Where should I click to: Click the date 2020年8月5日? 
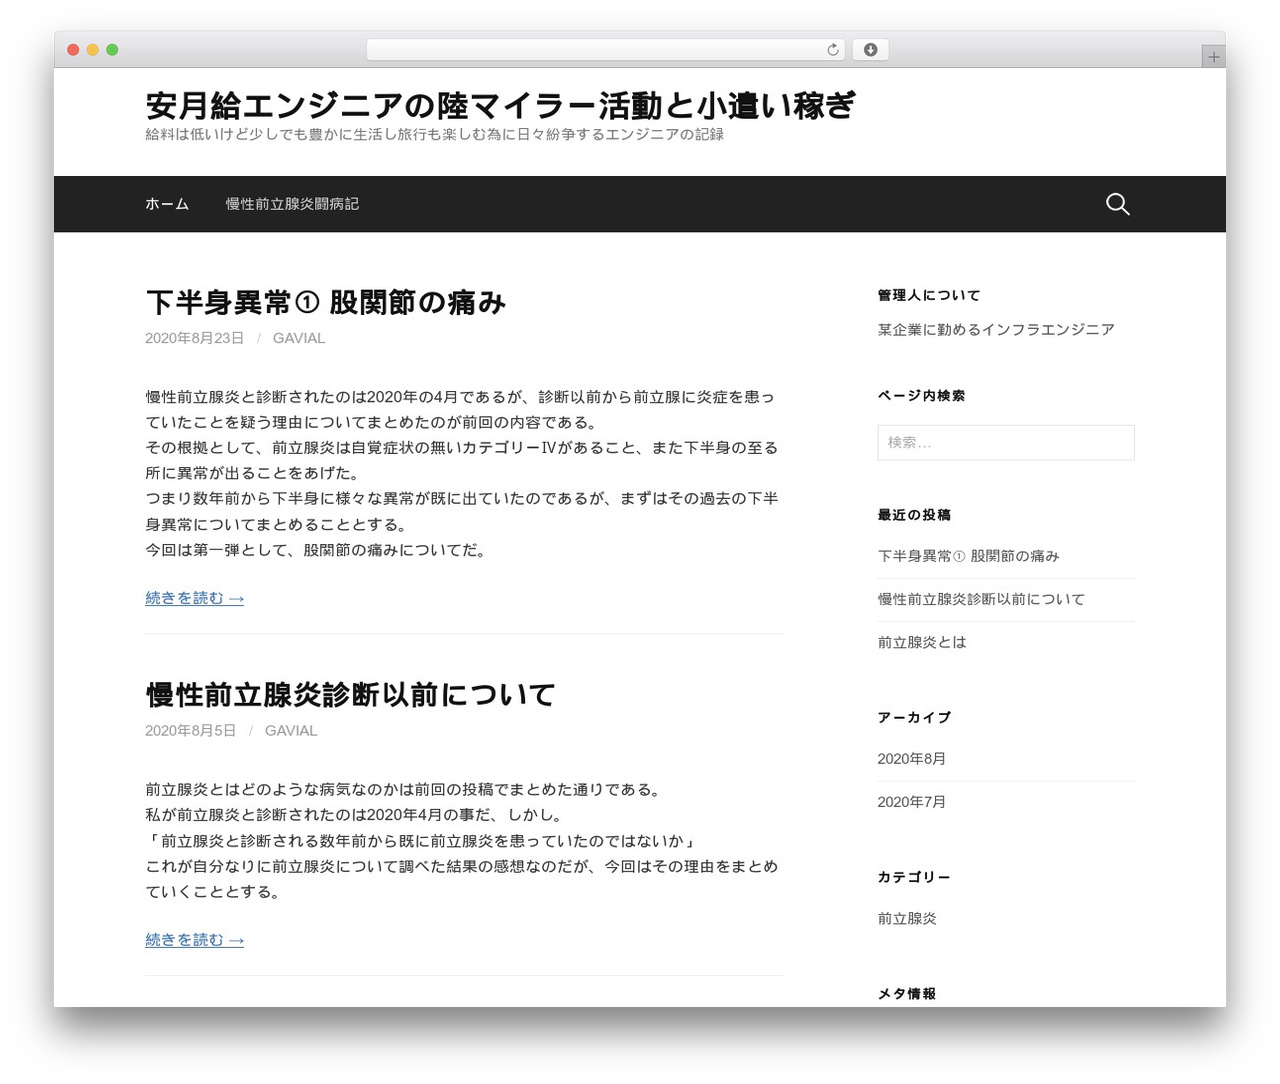point(190,731)
